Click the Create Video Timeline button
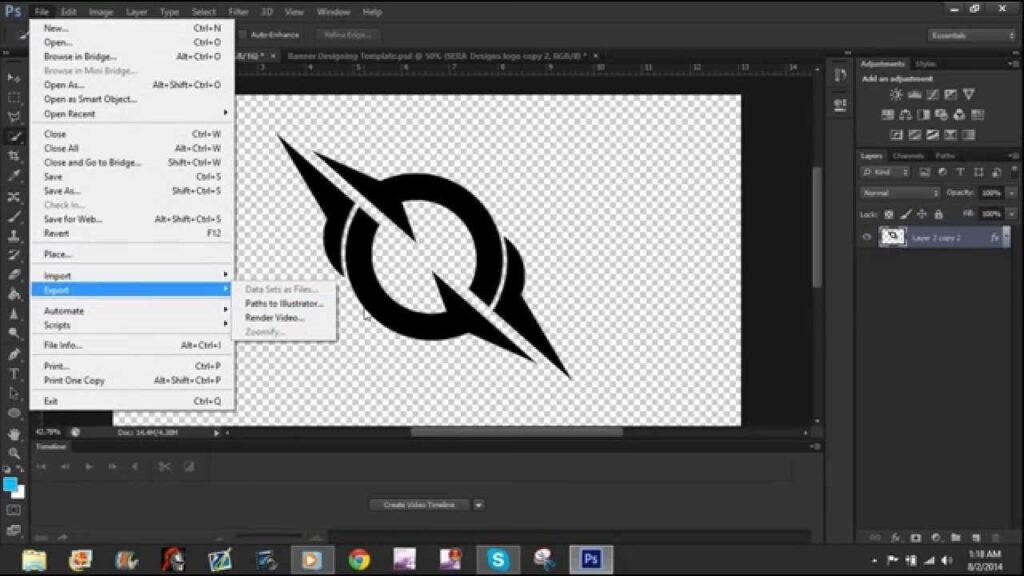1024x576 pixels. coord(419,505)
